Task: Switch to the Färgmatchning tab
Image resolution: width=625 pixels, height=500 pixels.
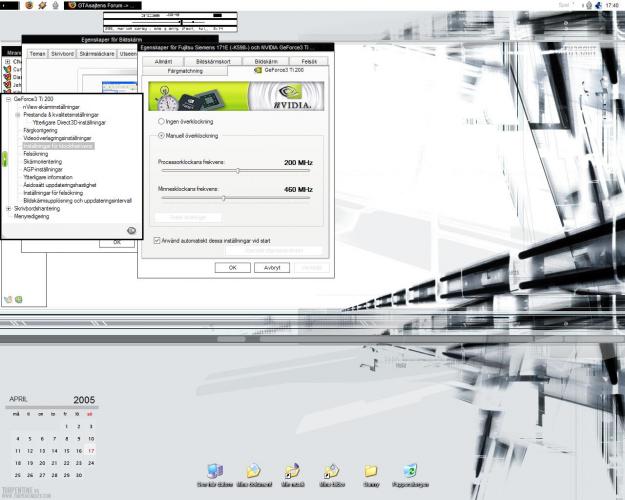Action: (185, 71)
